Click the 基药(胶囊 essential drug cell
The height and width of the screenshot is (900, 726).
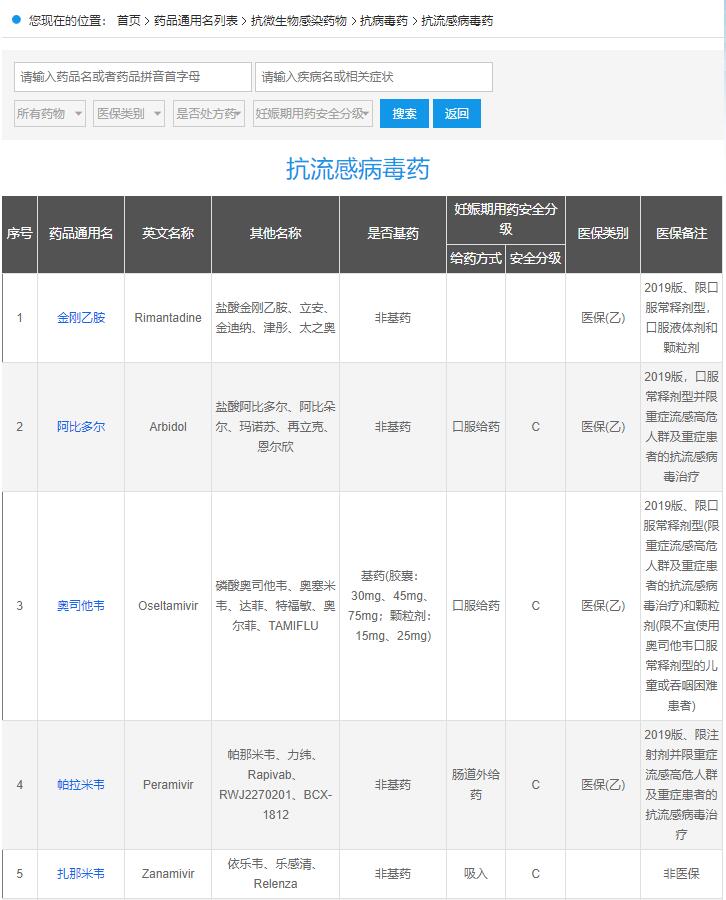(393, 606)
